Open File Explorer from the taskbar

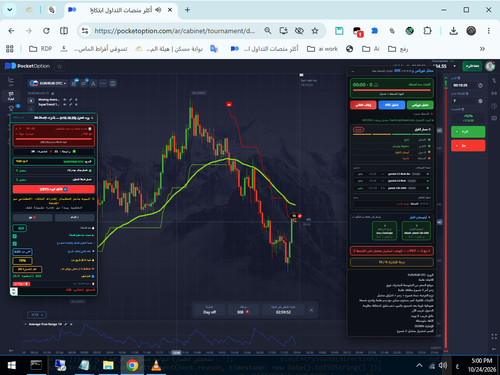[108, 366]
